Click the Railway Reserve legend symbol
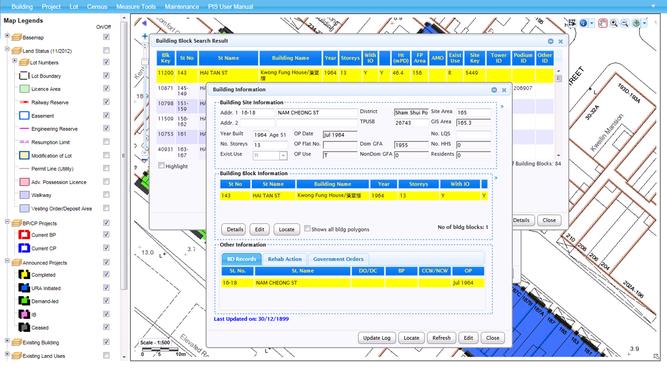Viewport: 667px width, 368px height. [24, 102]
